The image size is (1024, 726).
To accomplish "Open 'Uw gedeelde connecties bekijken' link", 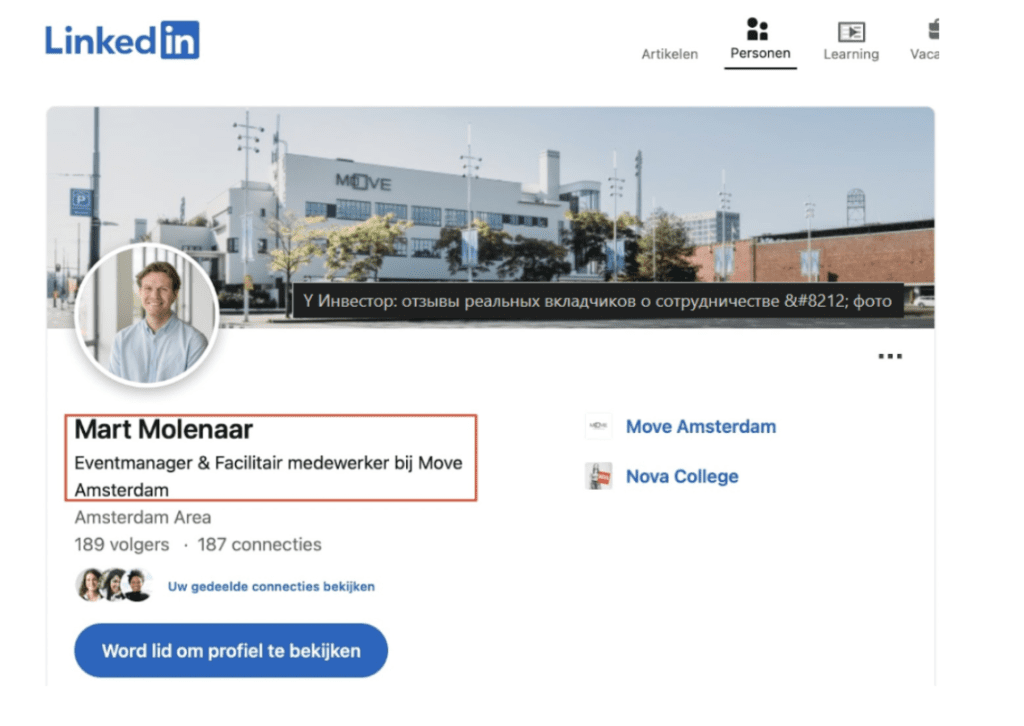I will point(271,587).
